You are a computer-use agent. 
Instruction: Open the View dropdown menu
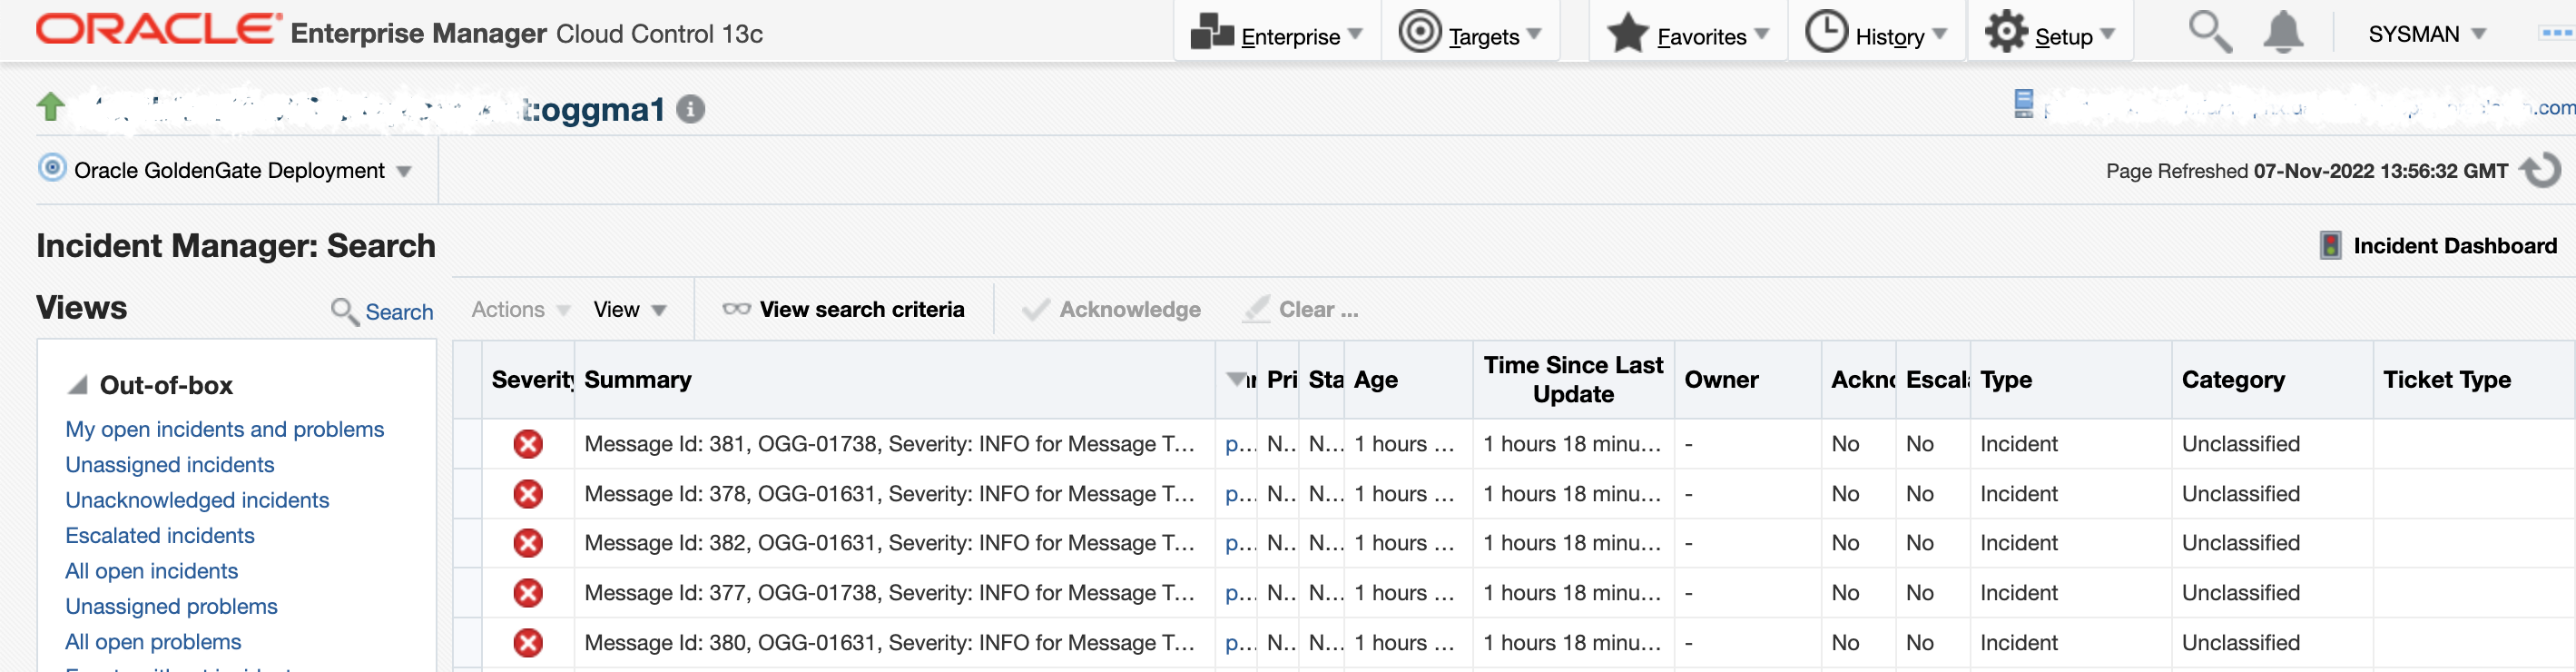[x=630, y=310]
